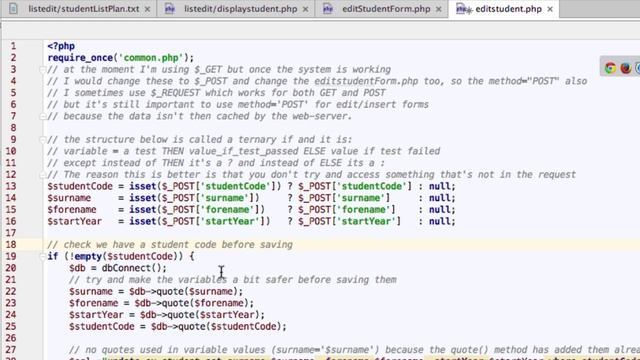This screenshot has height=360, width=640.
Task: Click the PHP file icon on editStudentForm.php tab
Action: (327, 9)
